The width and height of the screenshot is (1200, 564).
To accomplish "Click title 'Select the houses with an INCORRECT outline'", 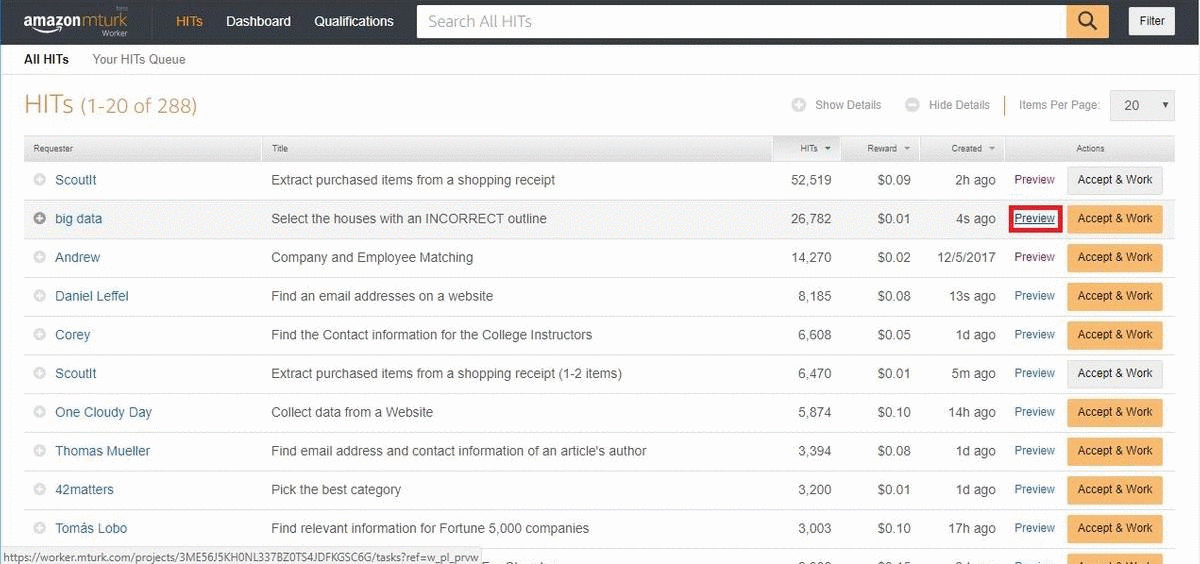I will pyautogui.click(x=409, y=218).
